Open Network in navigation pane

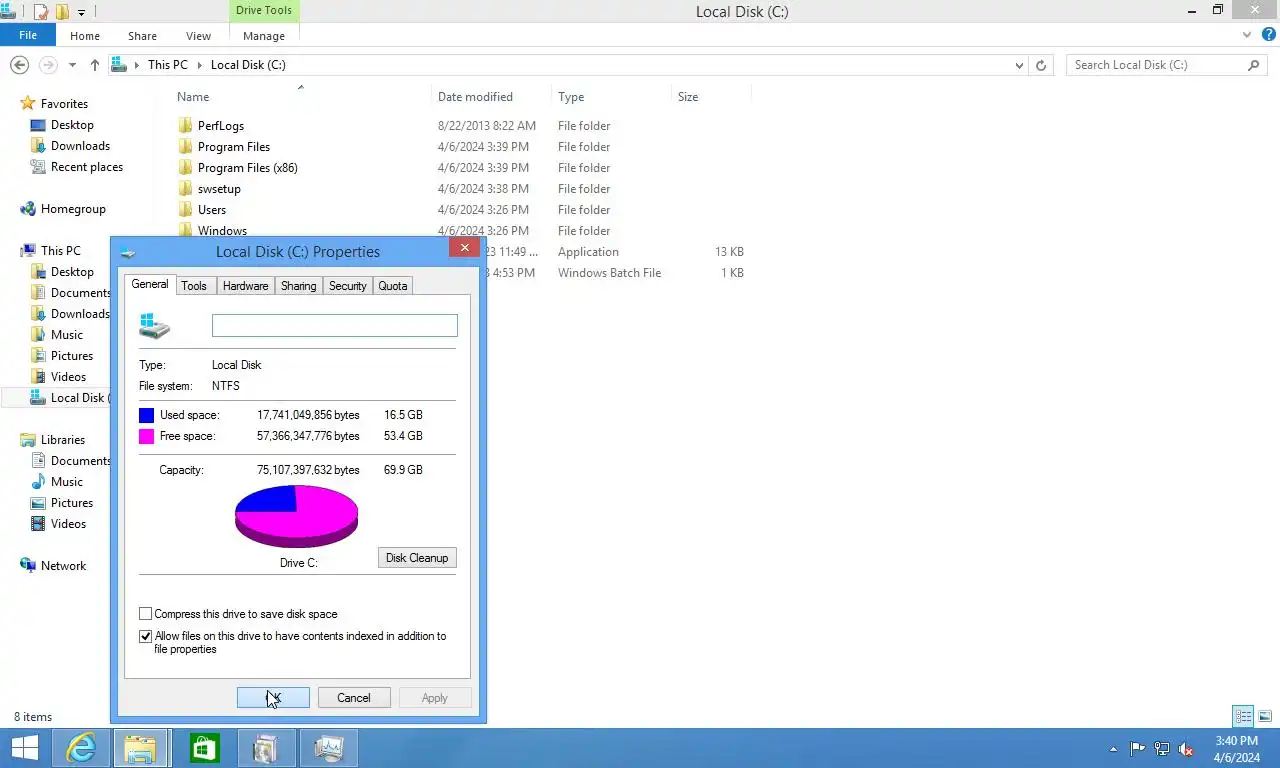pos(63,566)
